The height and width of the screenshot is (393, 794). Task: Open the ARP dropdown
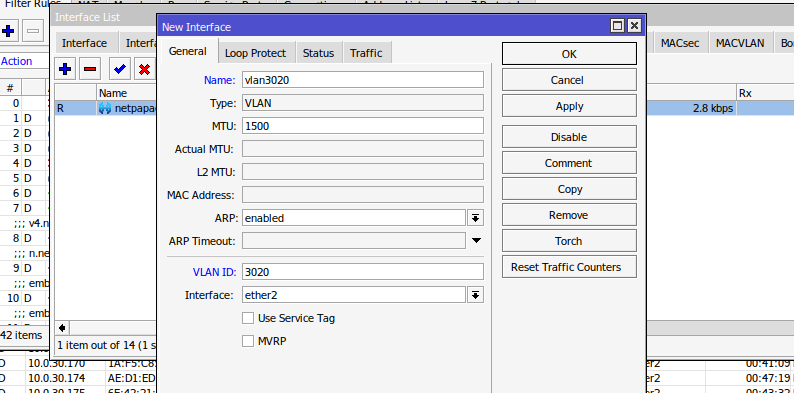(475, 218)
